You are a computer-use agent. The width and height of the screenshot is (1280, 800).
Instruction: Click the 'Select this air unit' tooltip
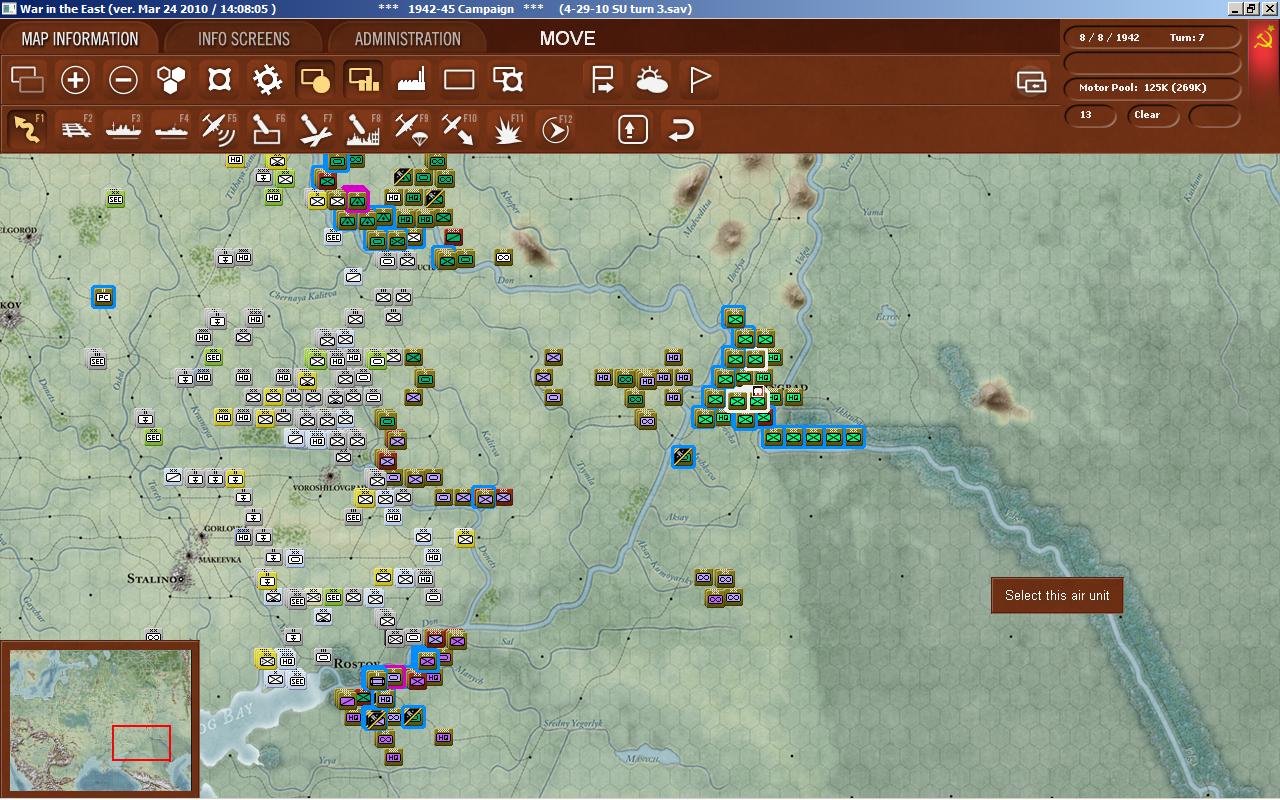point(1057,595)
